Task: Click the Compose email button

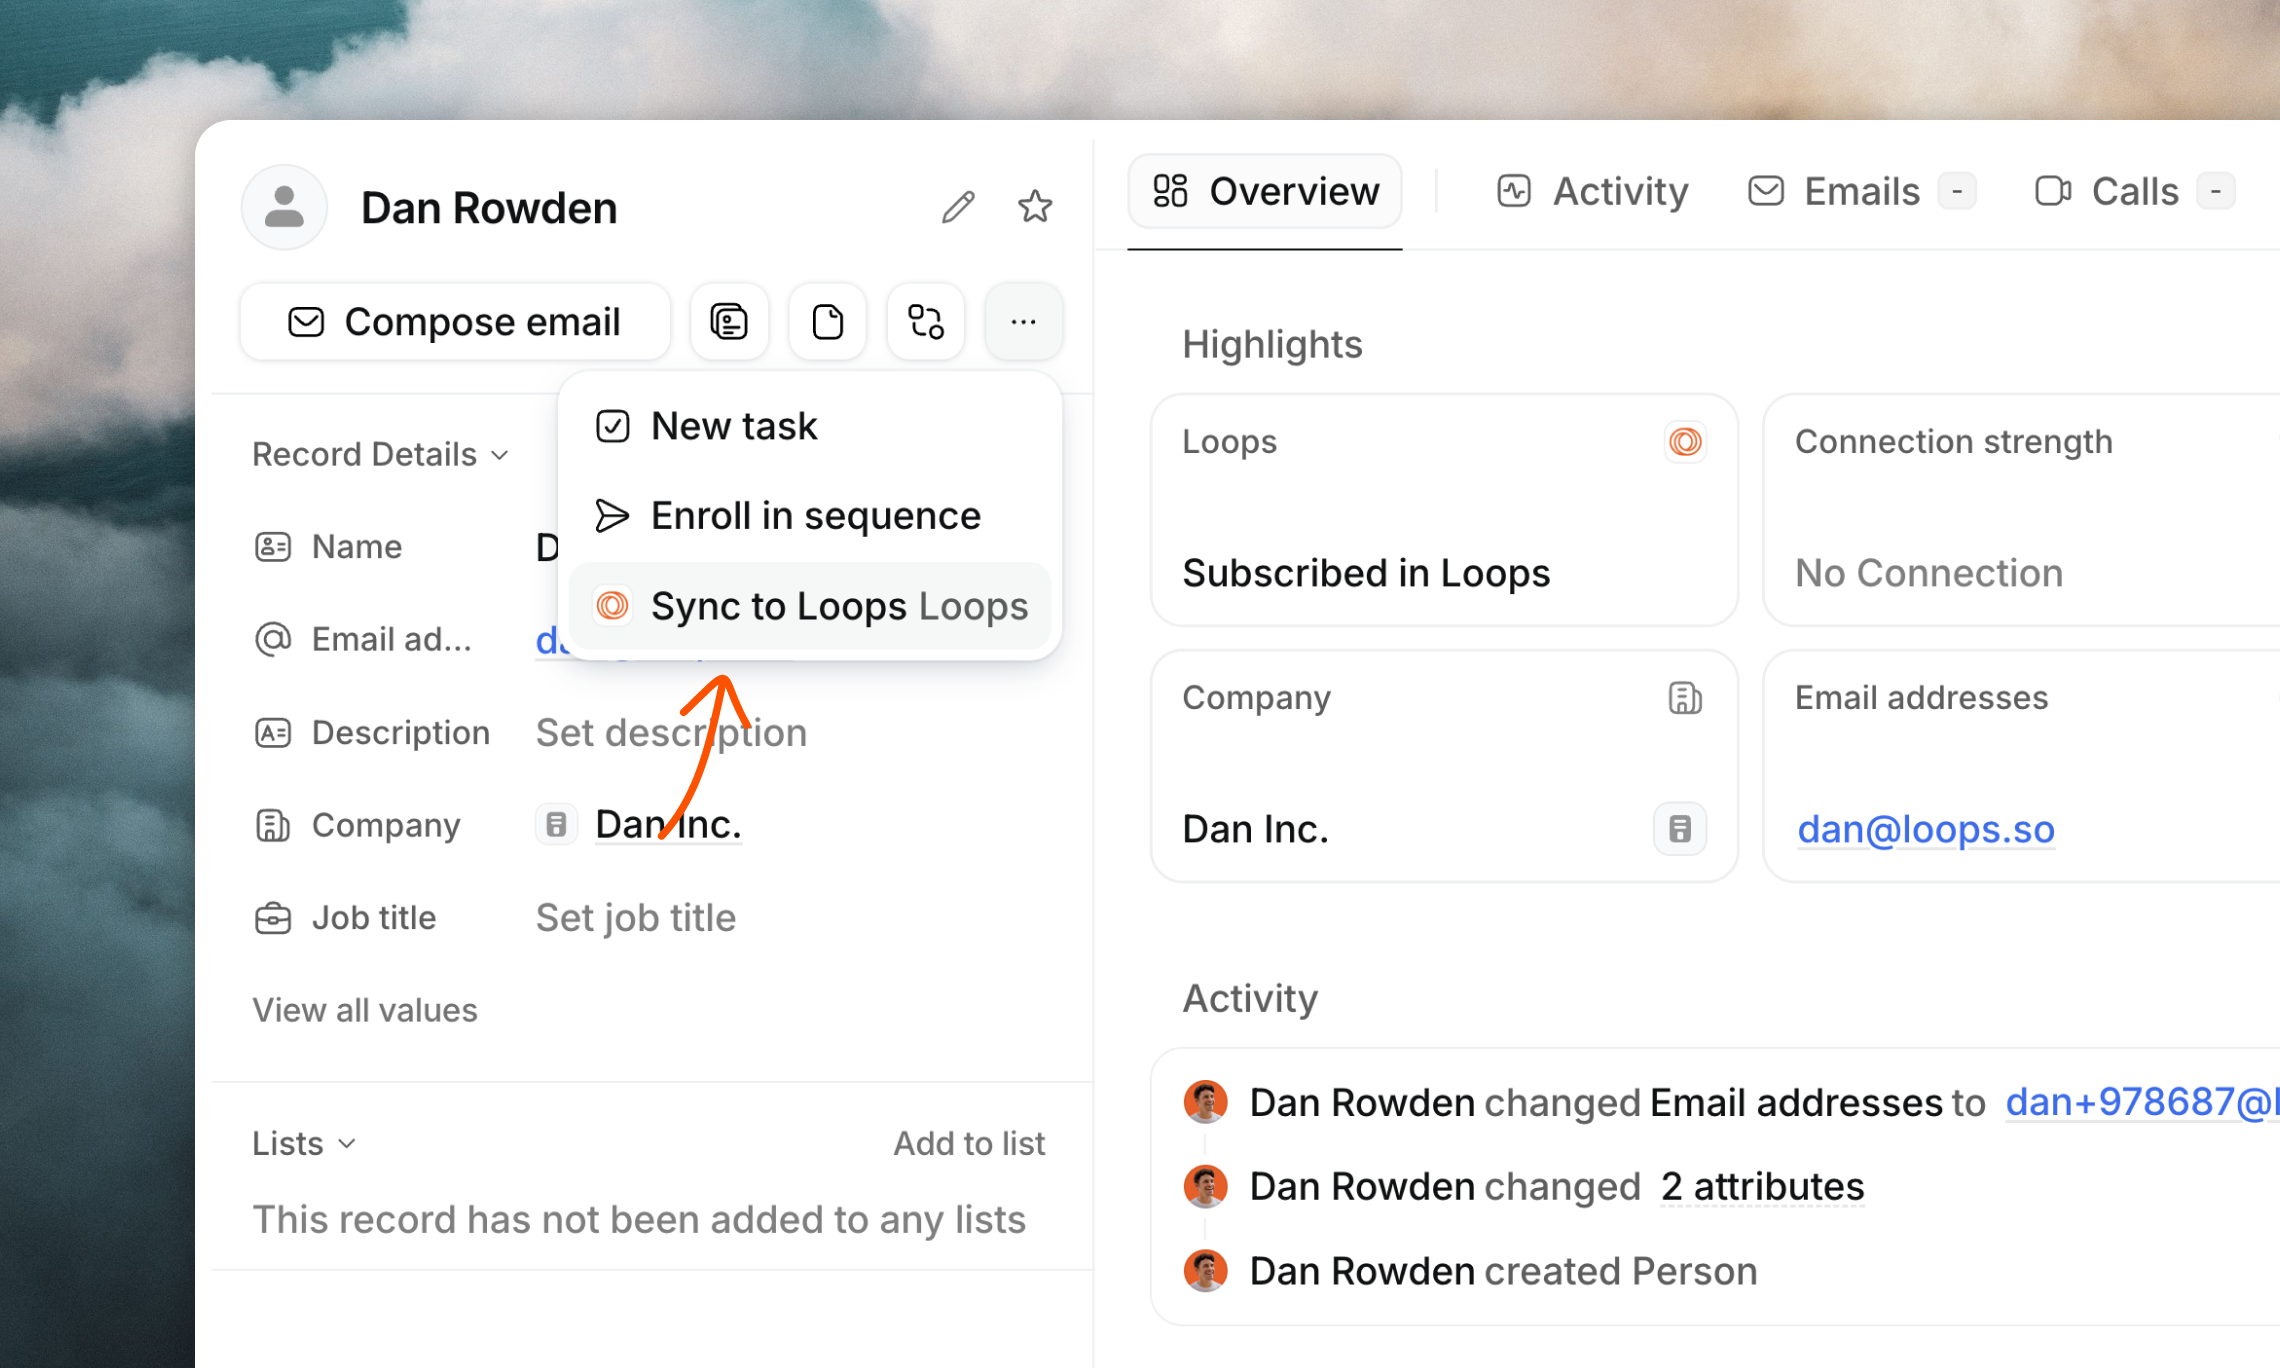Action: (455, 322)
